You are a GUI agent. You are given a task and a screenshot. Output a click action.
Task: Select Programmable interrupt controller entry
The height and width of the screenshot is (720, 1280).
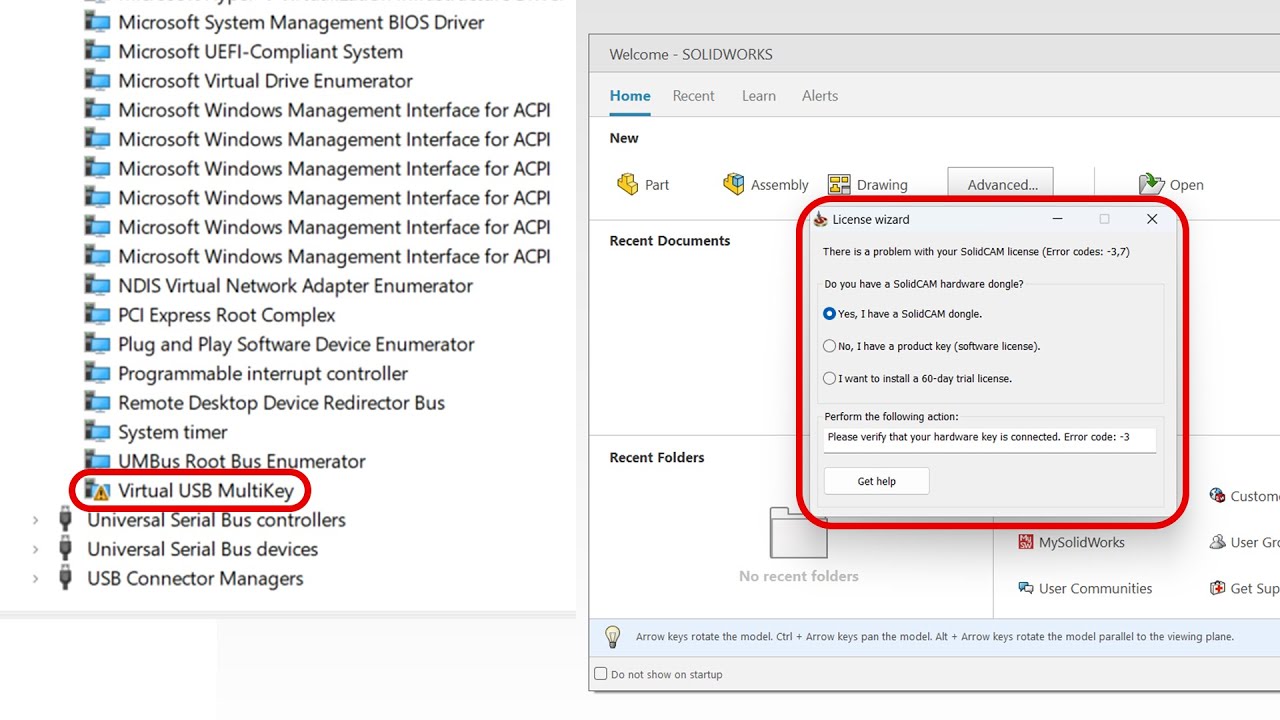tap(263, 373)
